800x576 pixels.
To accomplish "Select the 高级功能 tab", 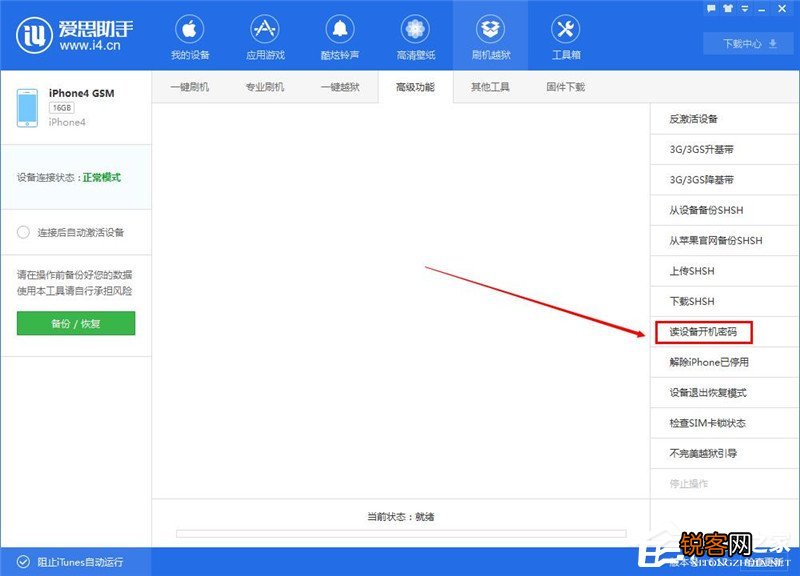I will pos(415,87).
